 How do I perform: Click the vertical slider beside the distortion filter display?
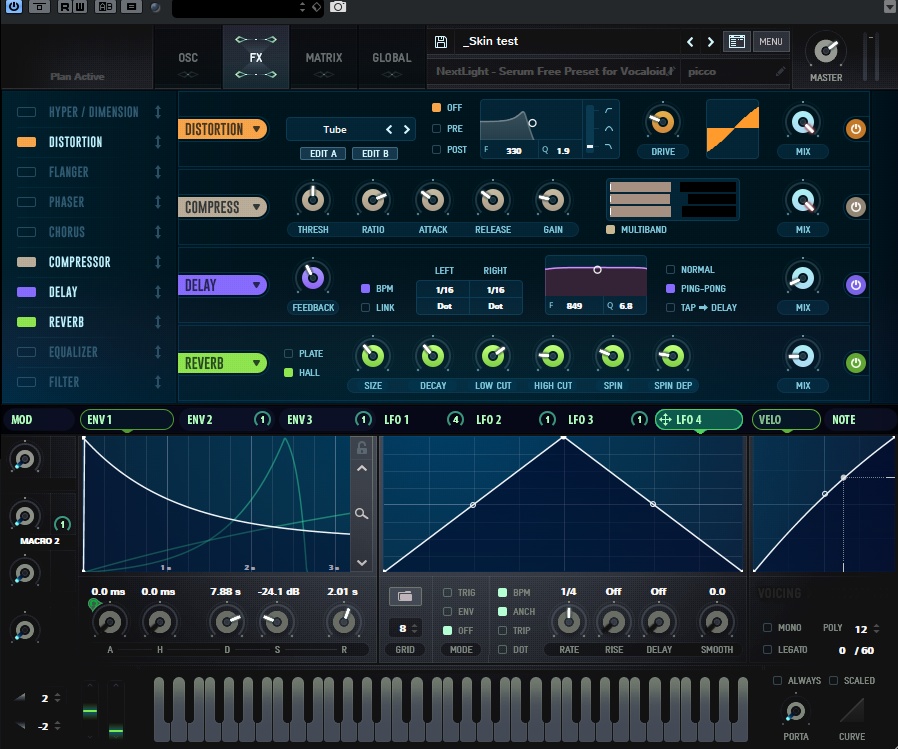(x=589, y=130)
